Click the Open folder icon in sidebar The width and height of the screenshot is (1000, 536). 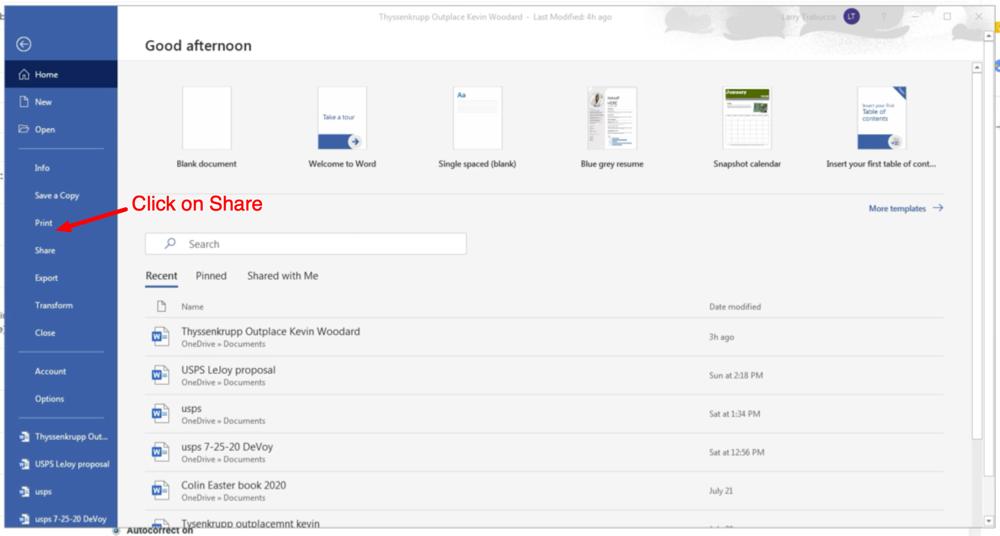[x=24, y=129]
